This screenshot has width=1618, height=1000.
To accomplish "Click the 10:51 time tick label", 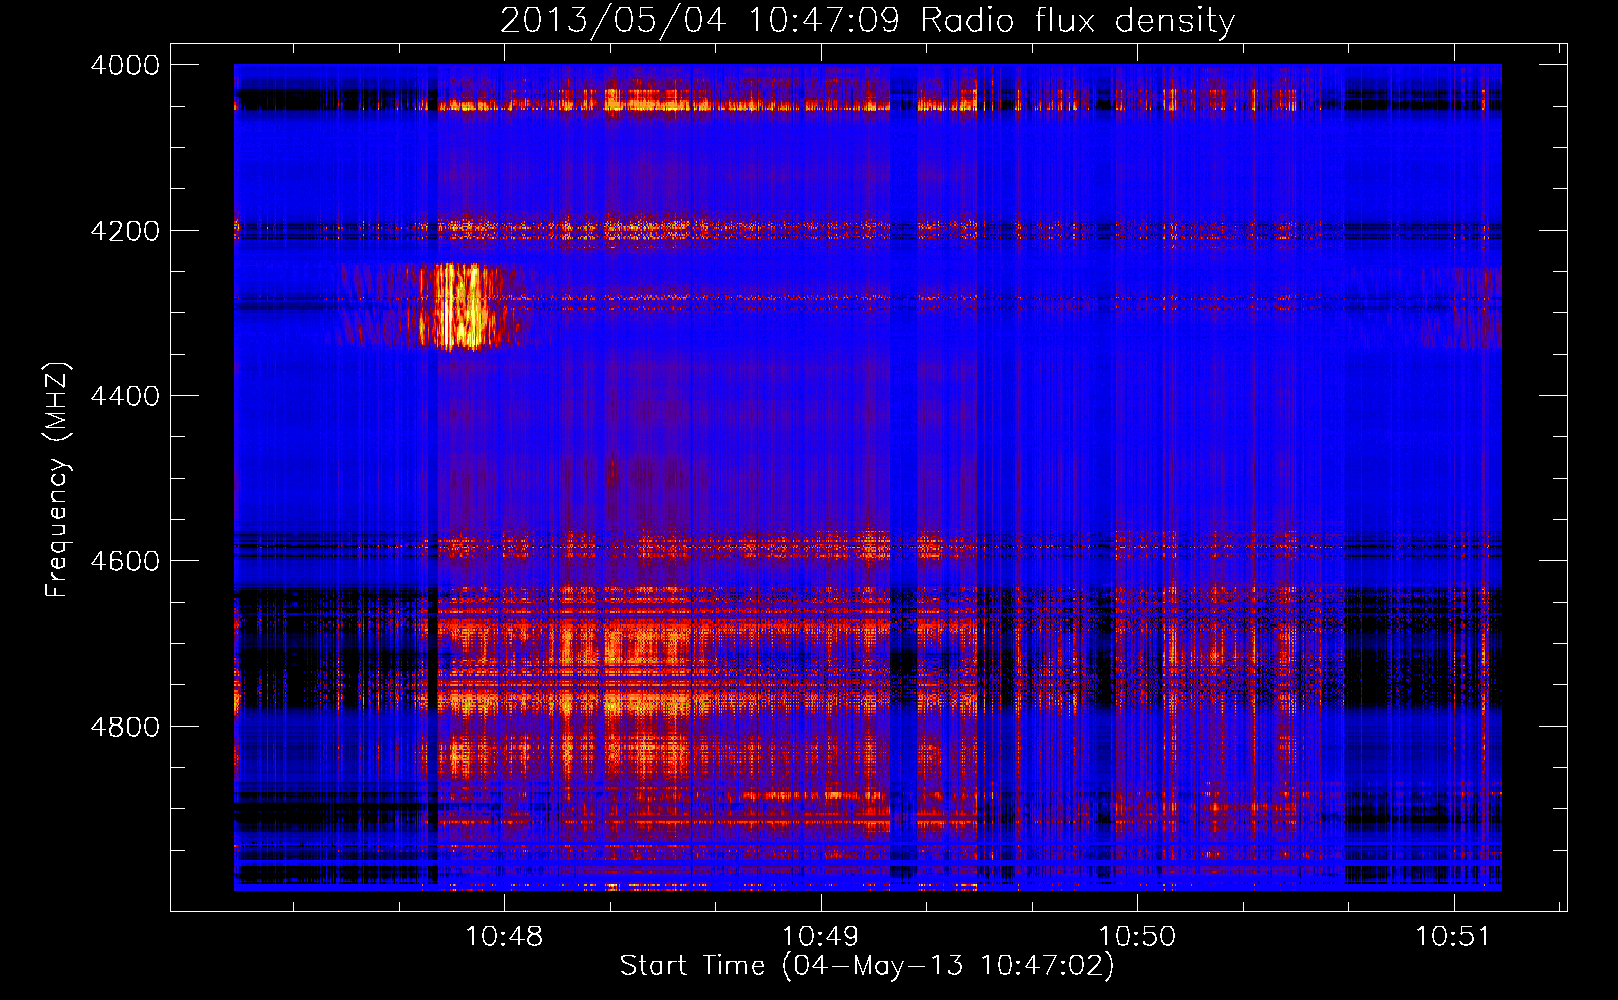I will point(1453,937).
